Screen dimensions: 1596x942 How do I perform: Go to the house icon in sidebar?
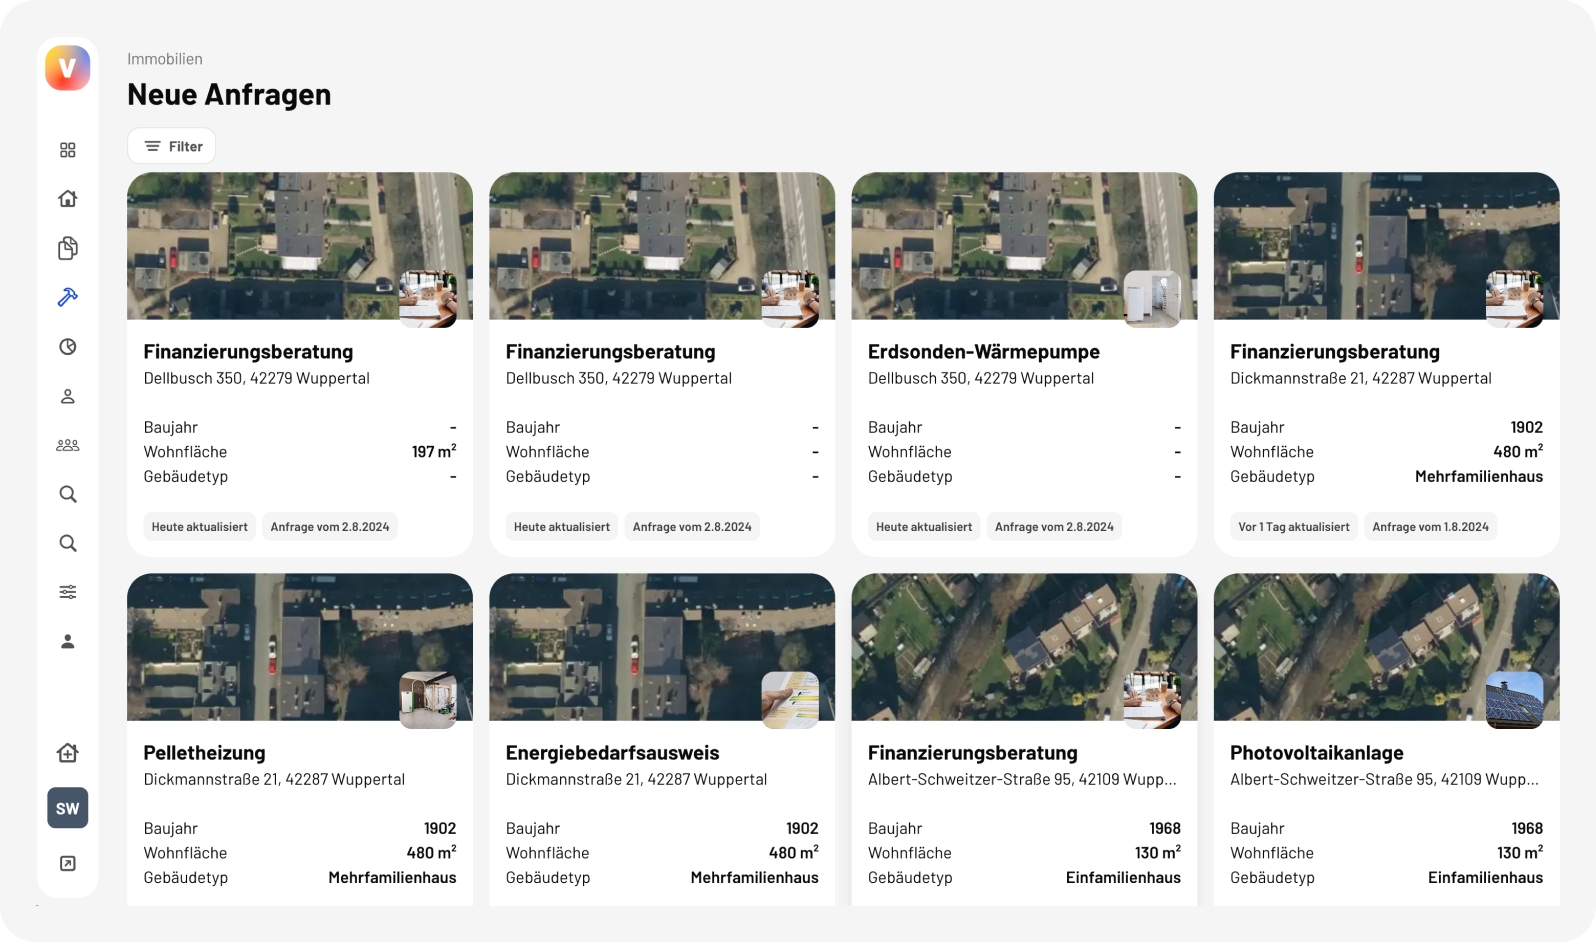pyautogui.click(x=67, y=199)
